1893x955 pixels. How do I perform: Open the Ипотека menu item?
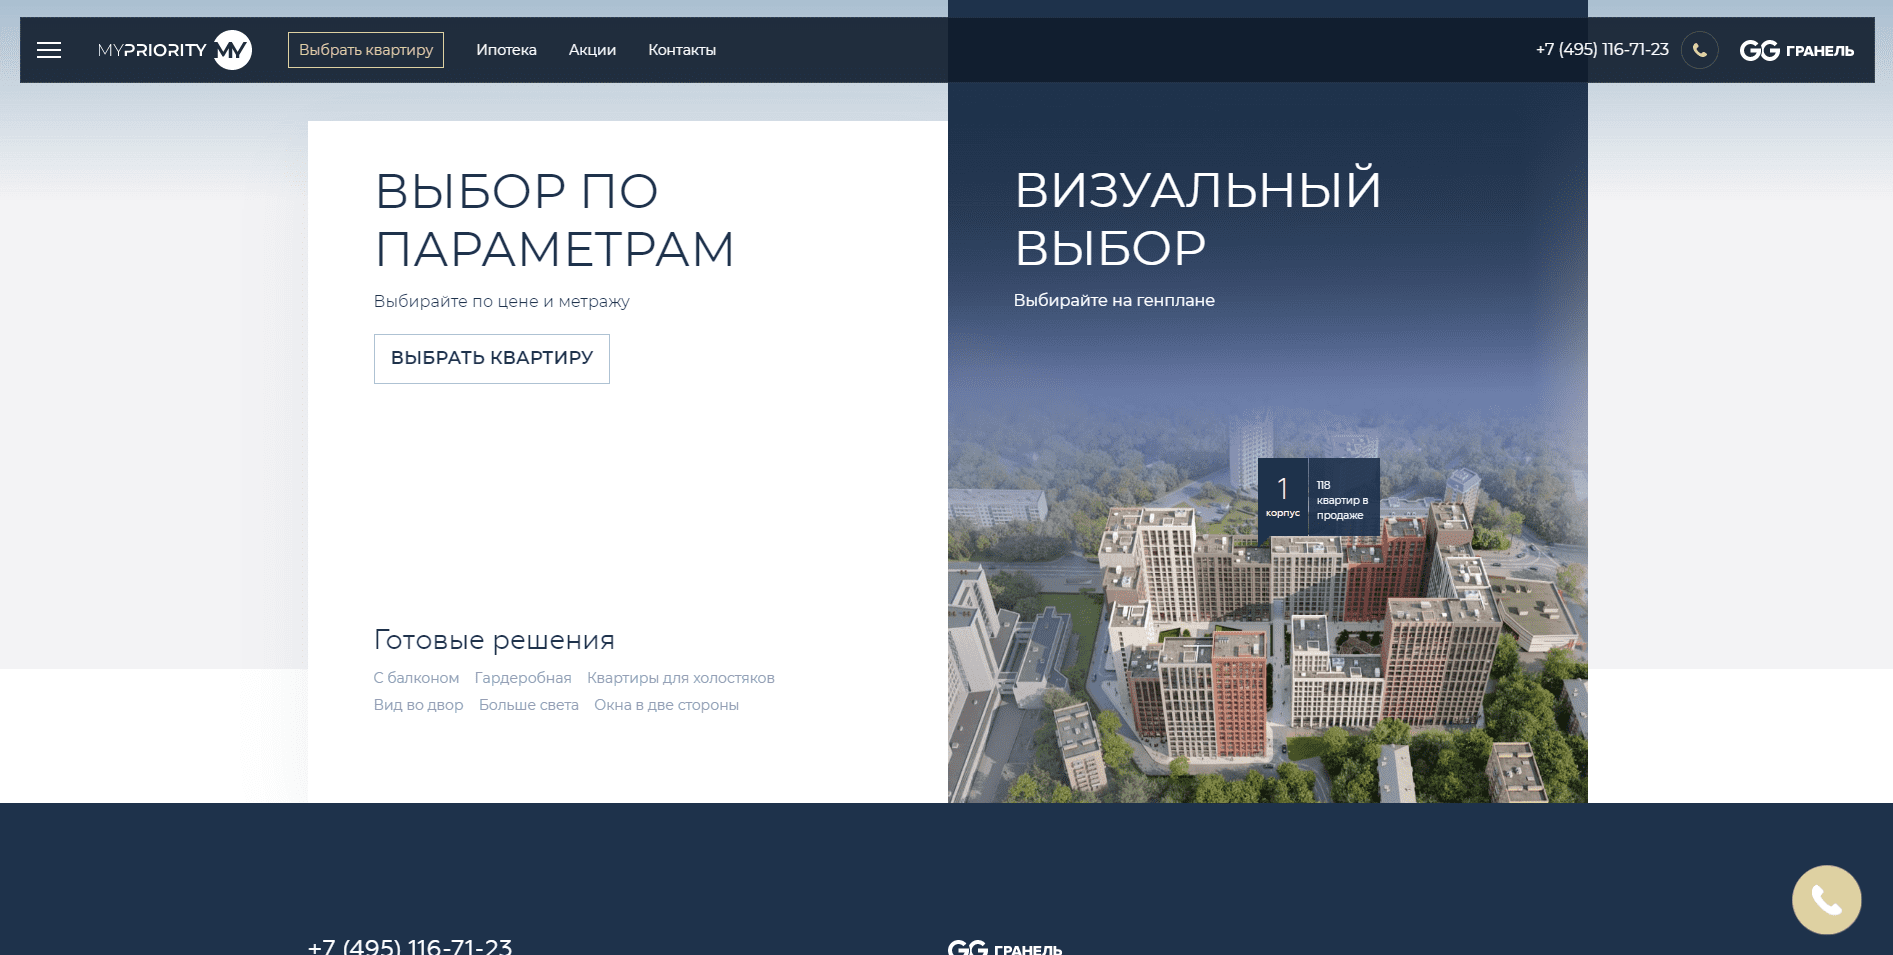click(506, 50)
